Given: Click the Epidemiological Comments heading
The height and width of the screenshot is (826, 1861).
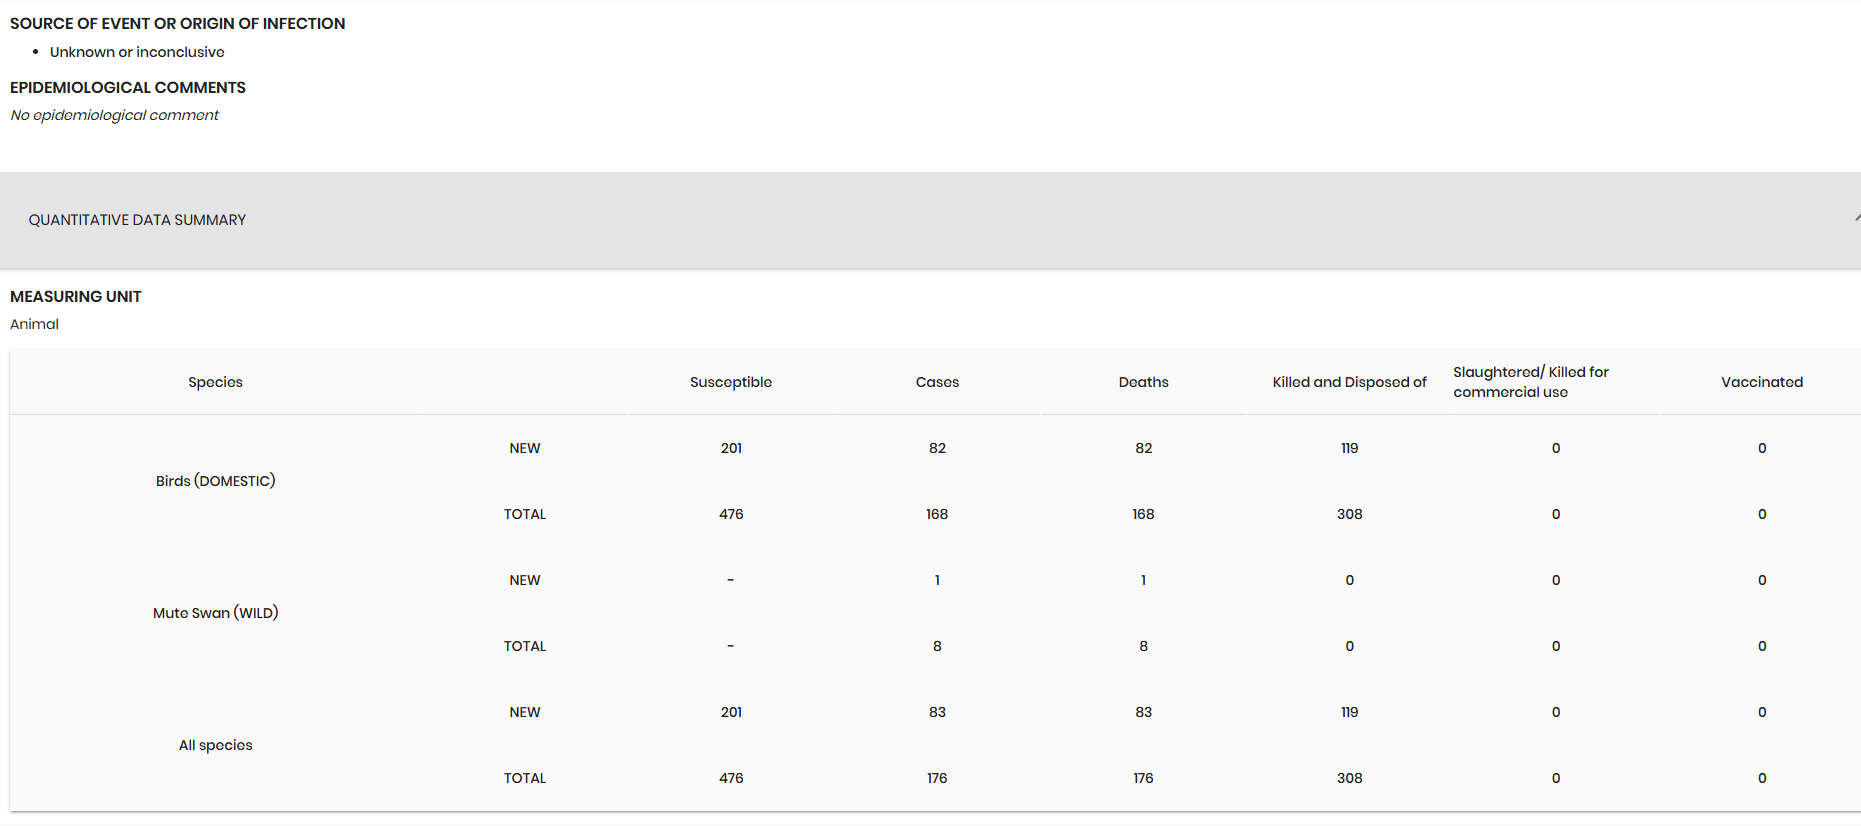Looking at the screenshot, I should [x=127, y=88].
